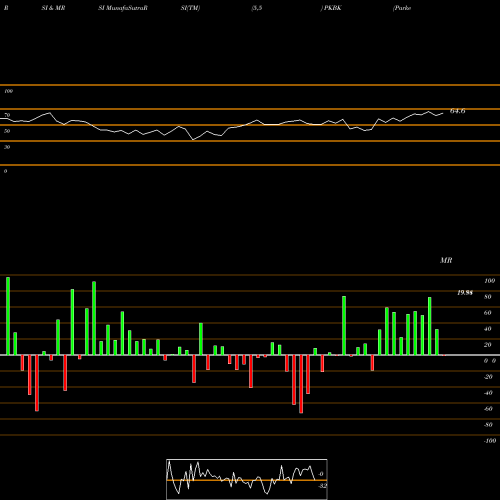Click the PKBK ticker text in header
The width and height of the screenshot is (500, 500).
[333, 8]
